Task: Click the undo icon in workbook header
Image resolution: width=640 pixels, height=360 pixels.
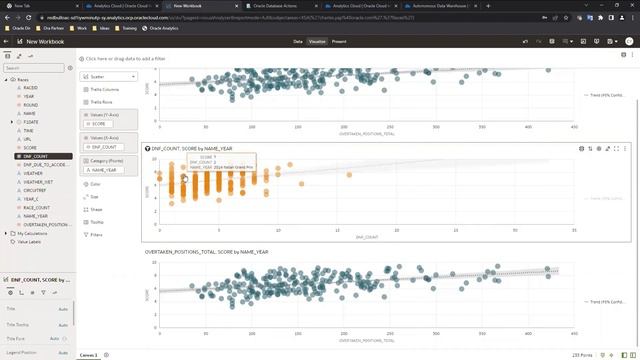Action: 525,42
